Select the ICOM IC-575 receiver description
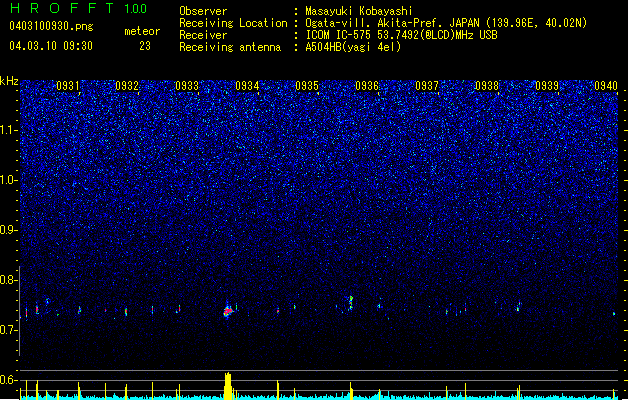 pyautogui.click(x=401, y=35)
